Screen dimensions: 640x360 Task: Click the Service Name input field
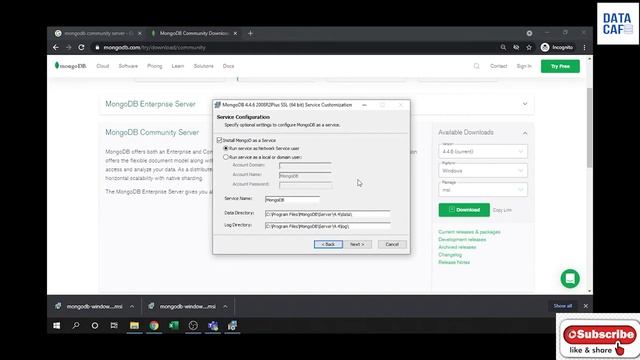click(x=292, y=200)
